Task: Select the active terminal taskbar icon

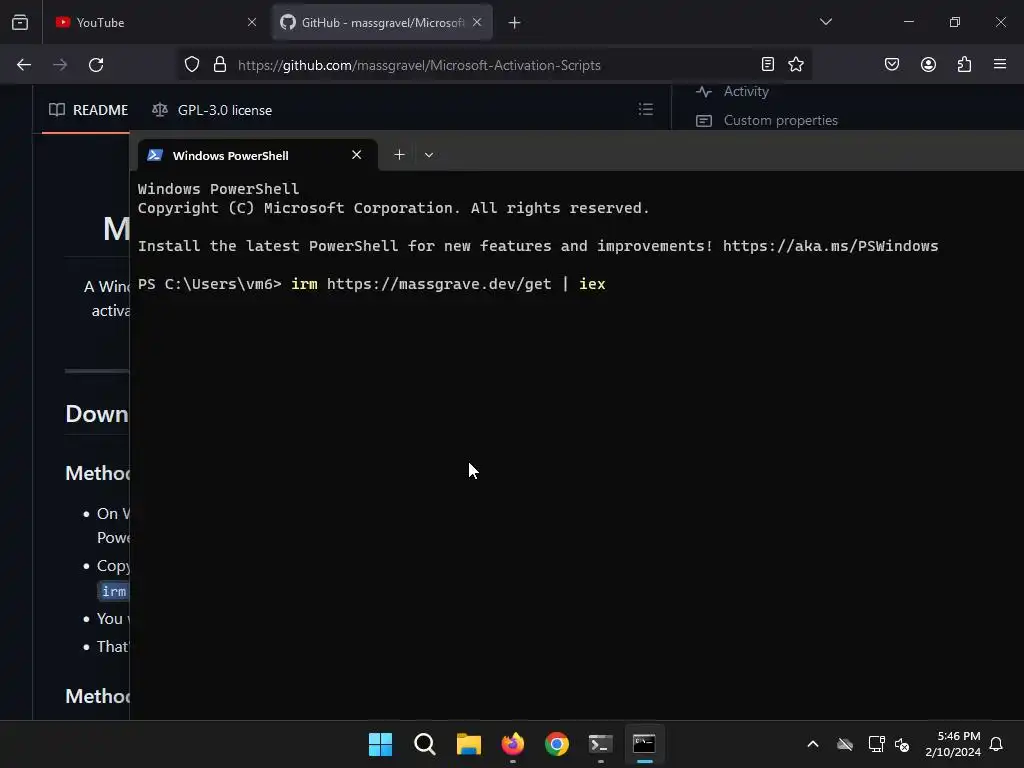Action: click(x=644, y=744)
